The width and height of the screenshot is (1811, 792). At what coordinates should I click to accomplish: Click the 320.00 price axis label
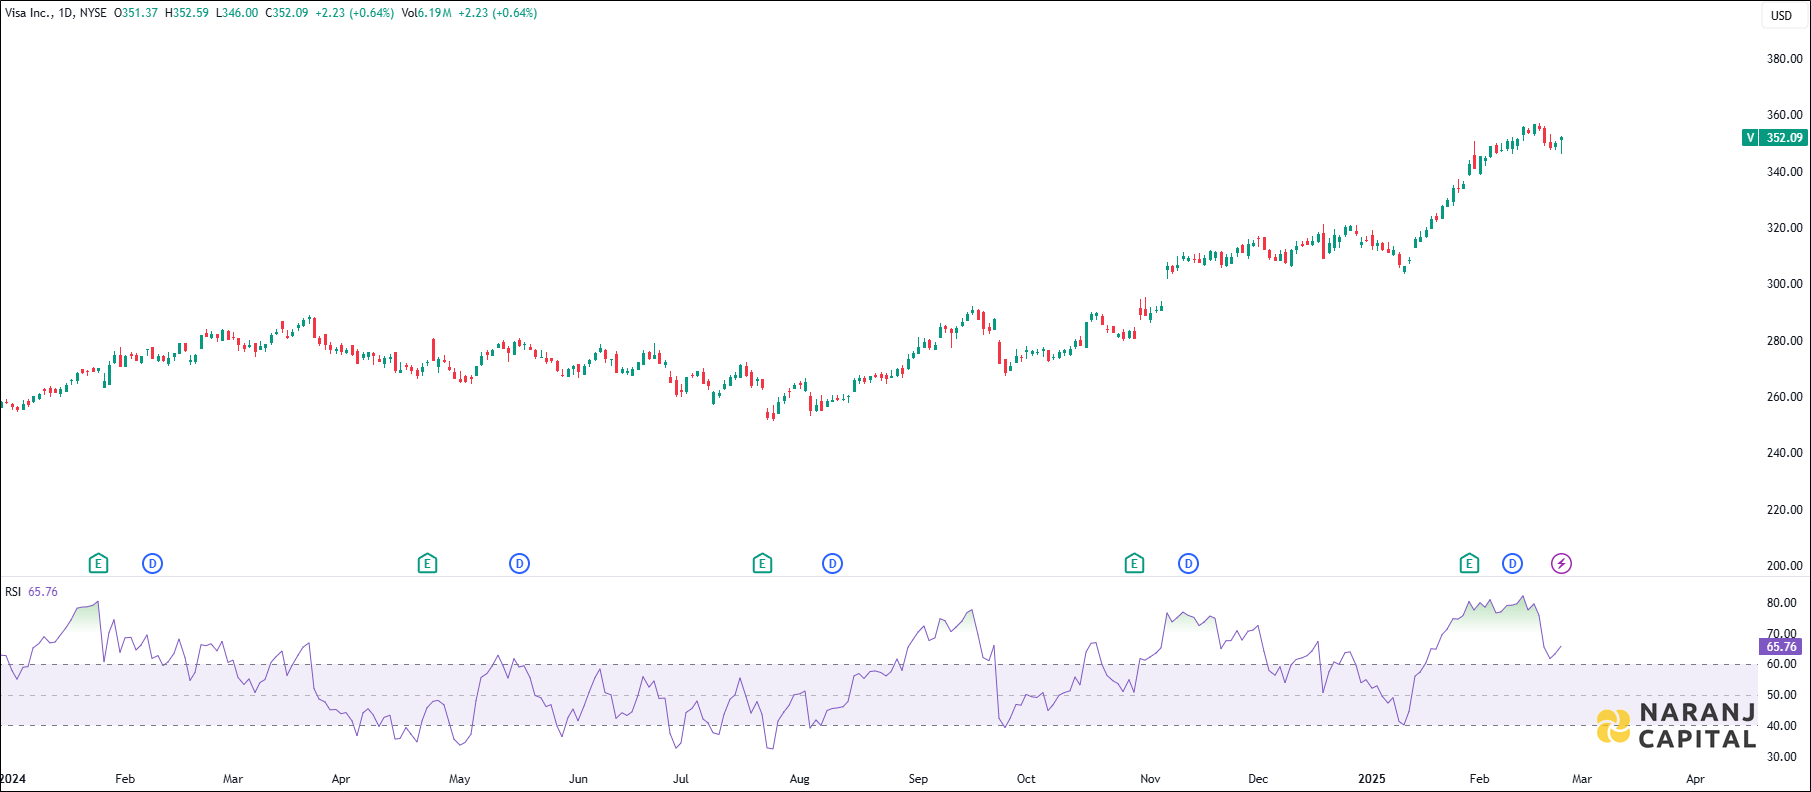click(1784, 228)
